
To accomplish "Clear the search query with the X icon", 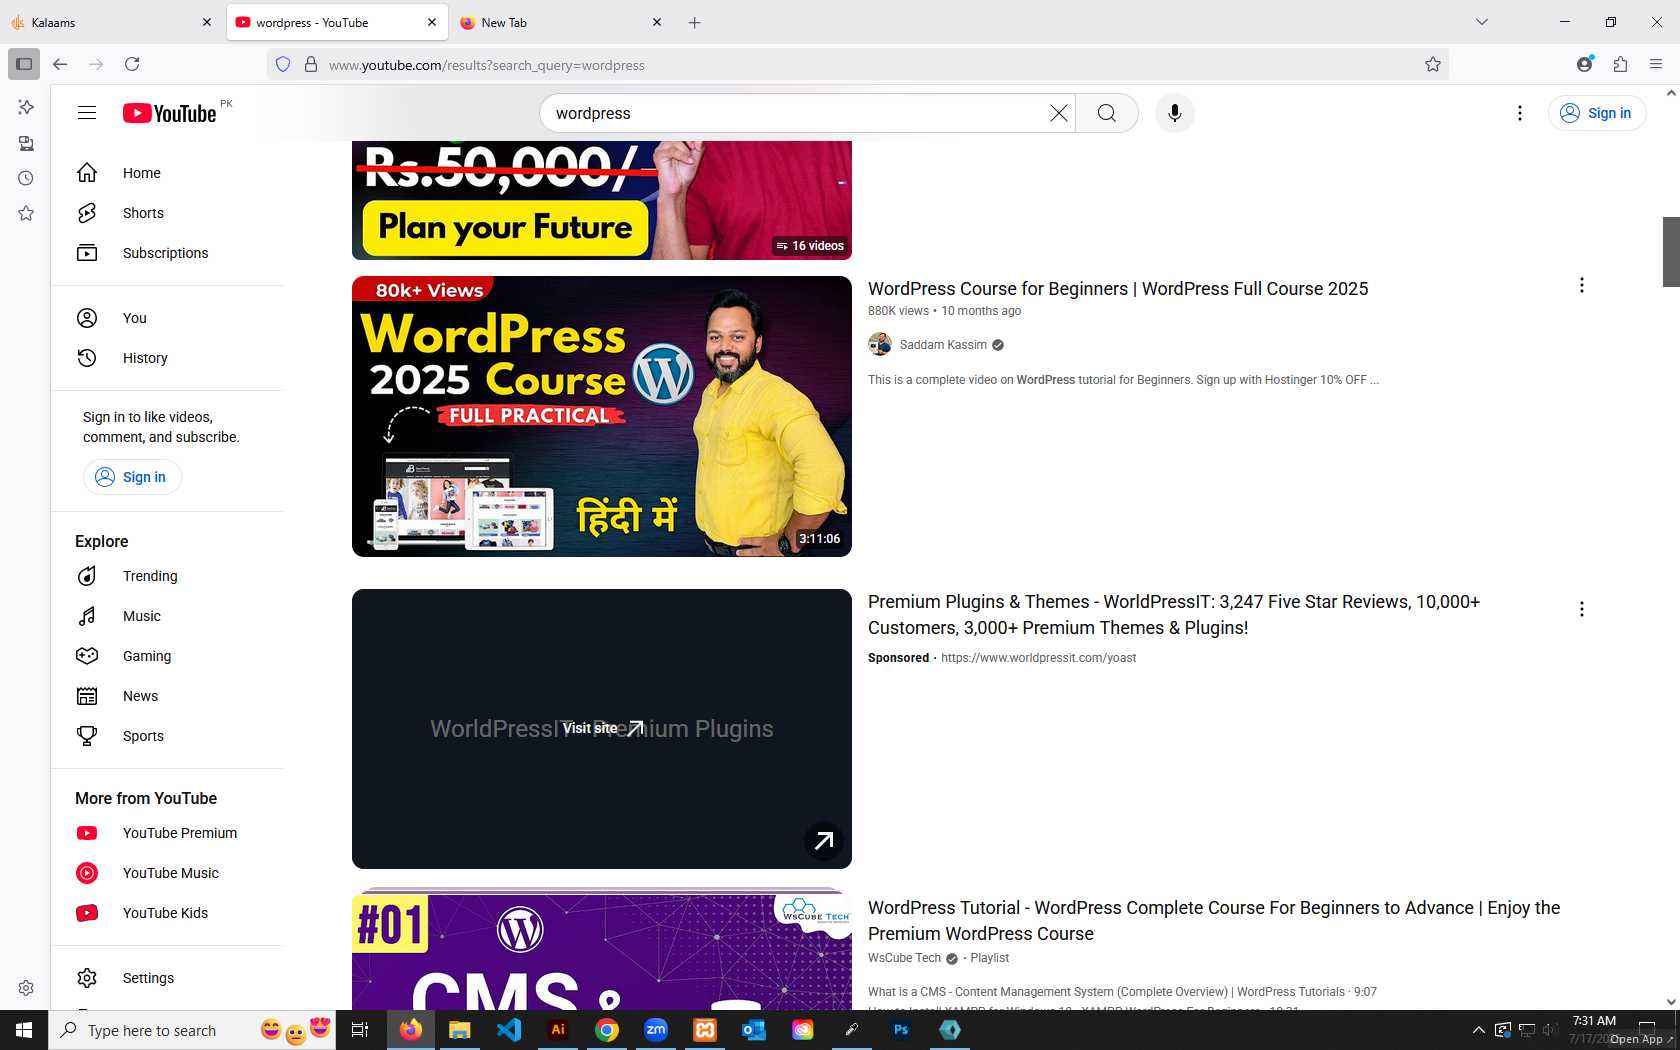I will click(1058, 113).
